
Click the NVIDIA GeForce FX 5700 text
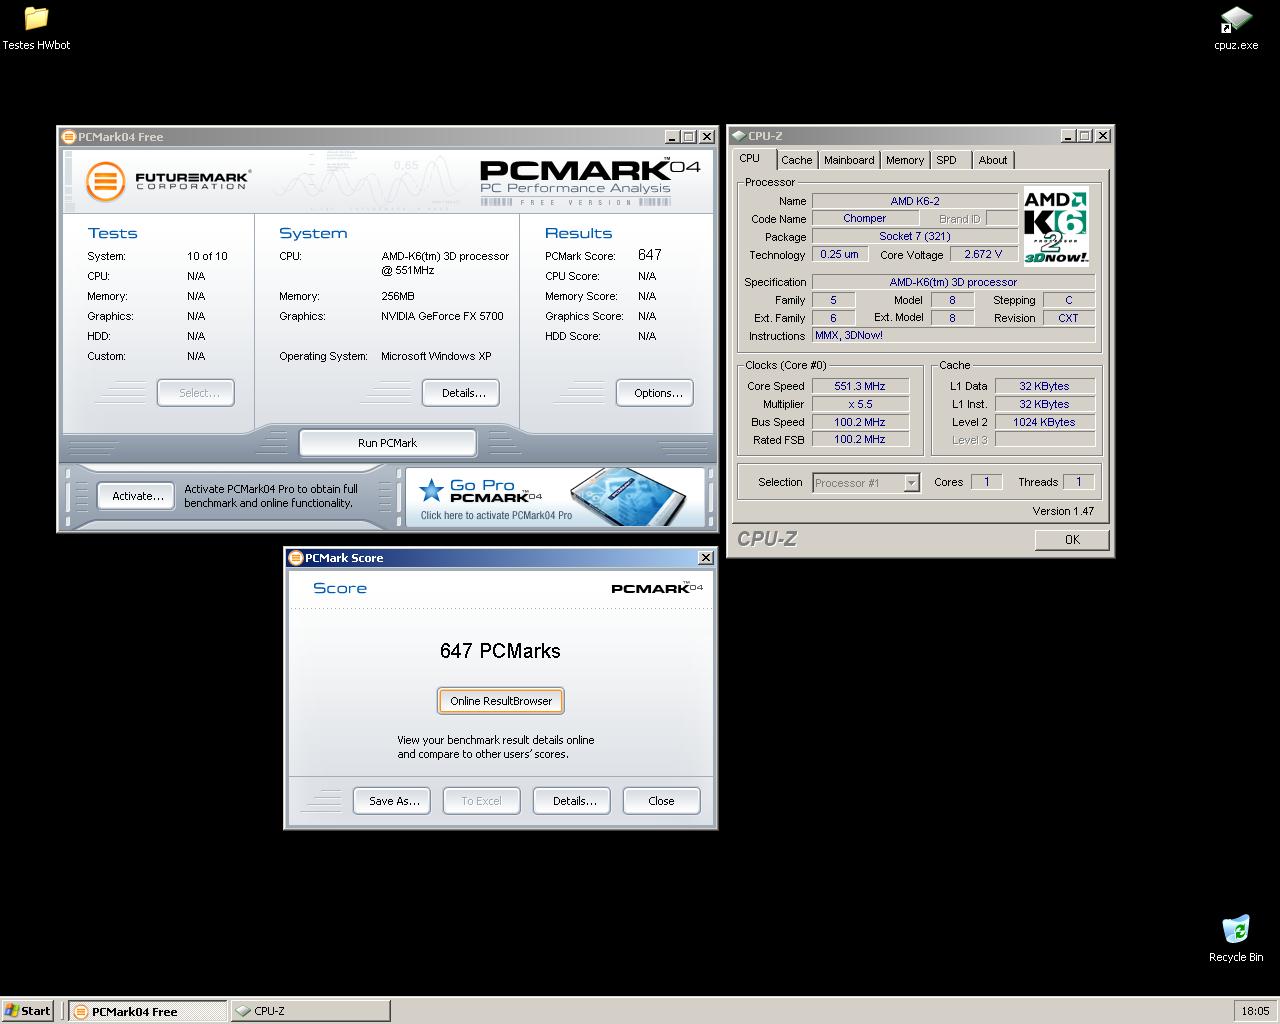pos(442,316)
